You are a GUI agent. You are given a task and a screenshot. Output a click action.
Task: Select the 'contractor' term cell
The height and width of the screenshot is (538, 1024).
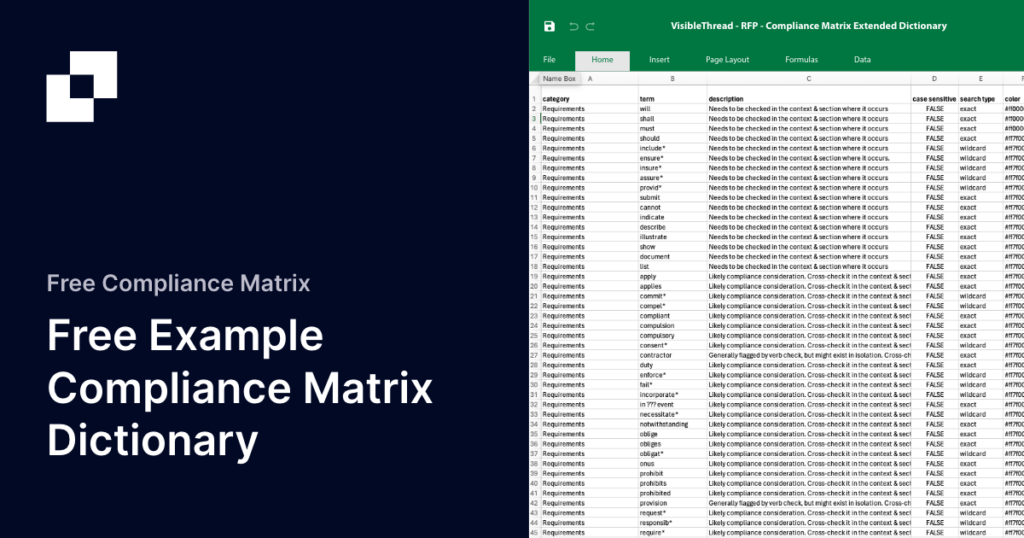673,355
